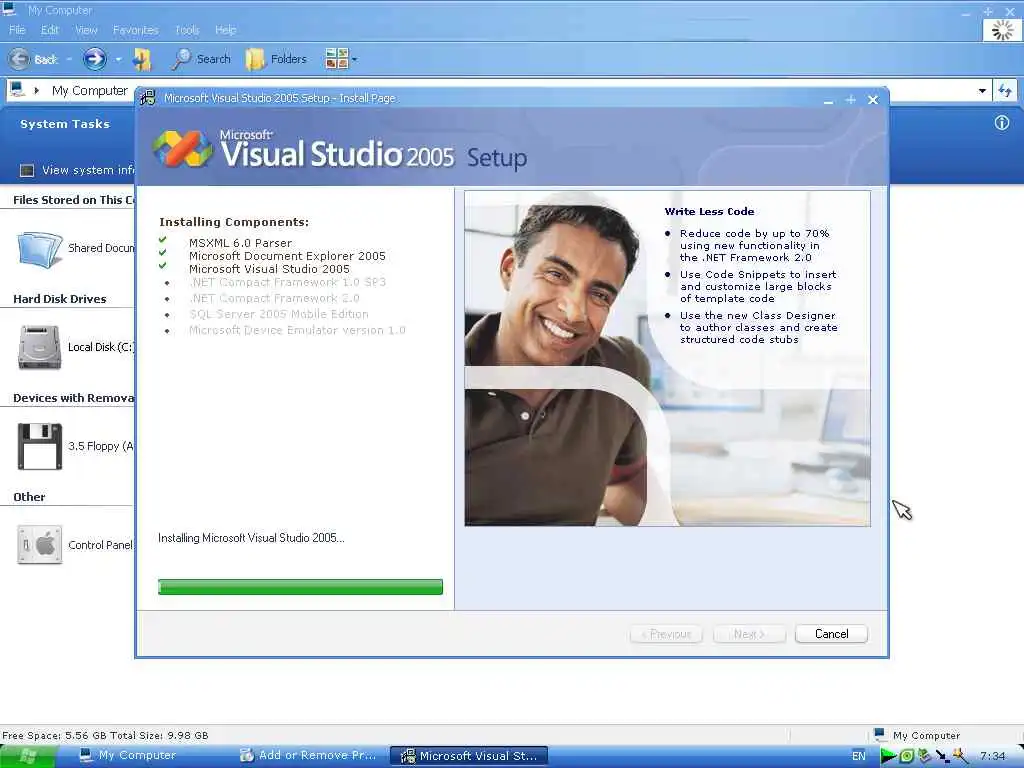Click the Views thumbnails icon in toolbar
This screenshot has height=768, width=1024.
(x=336, y=59)
